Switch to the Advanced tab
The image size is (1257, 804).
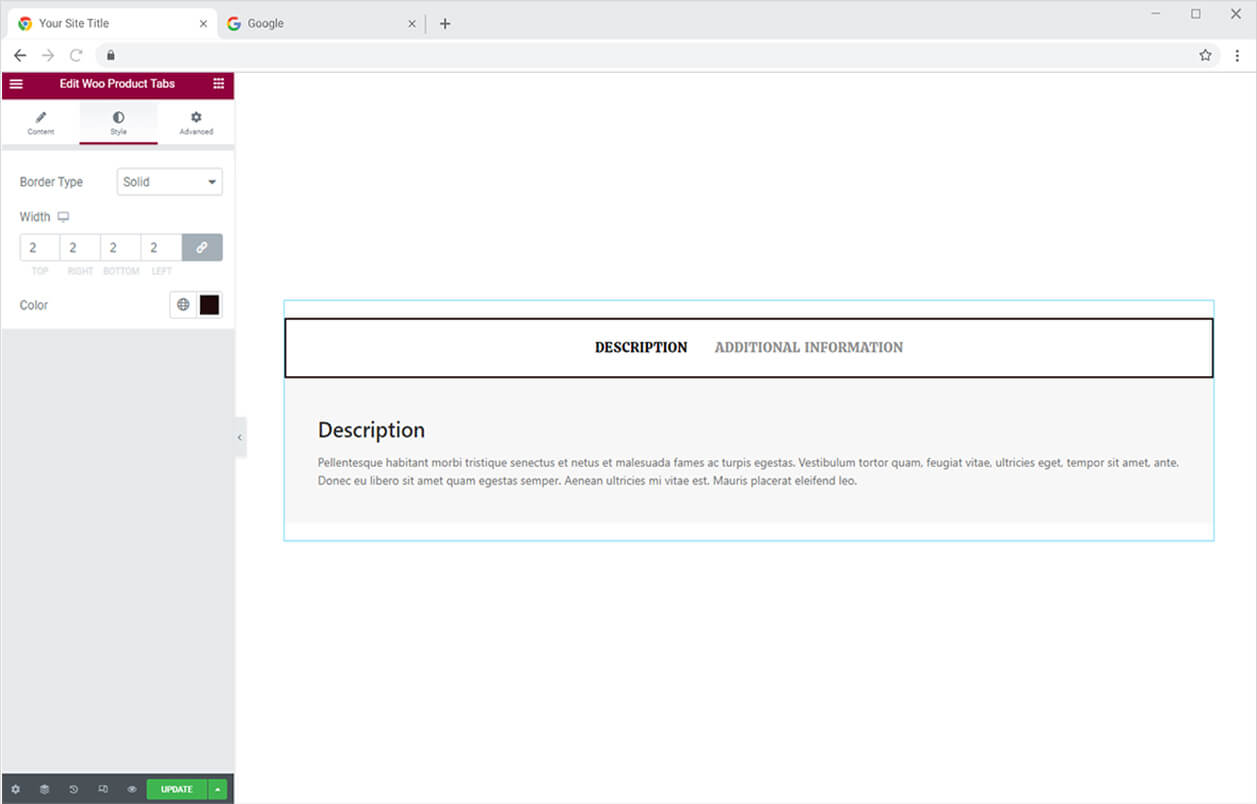click(196, 123)
